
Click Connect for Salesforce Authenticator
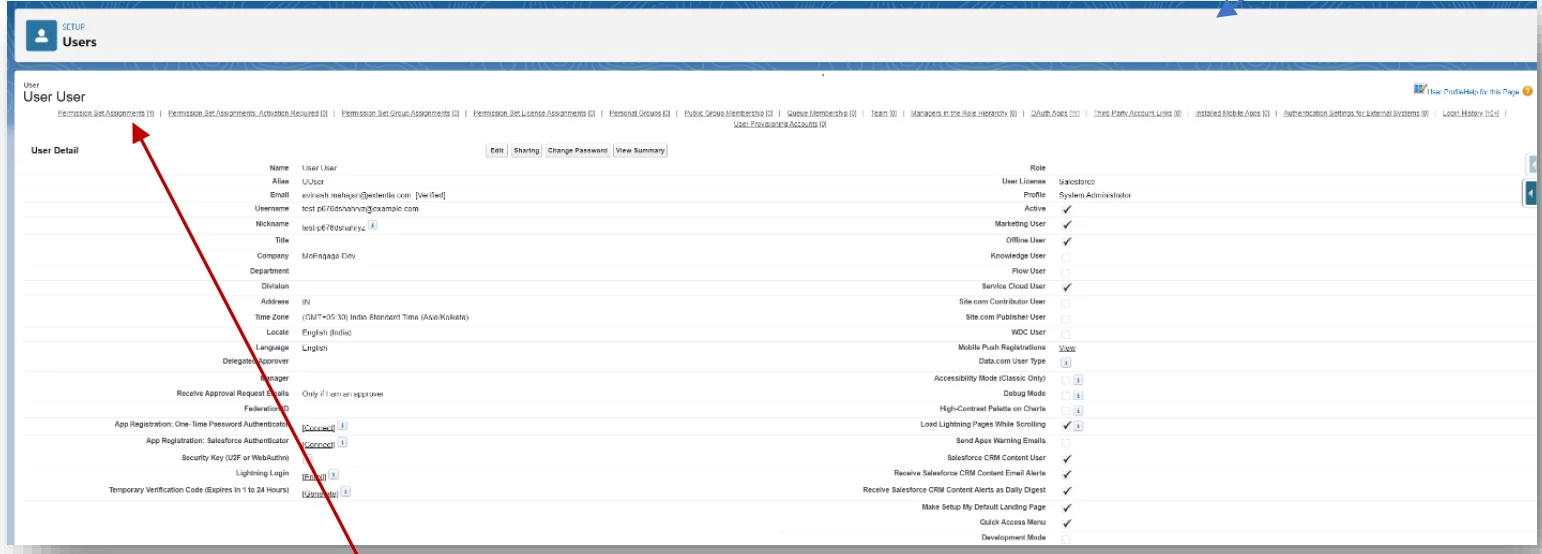318,443
